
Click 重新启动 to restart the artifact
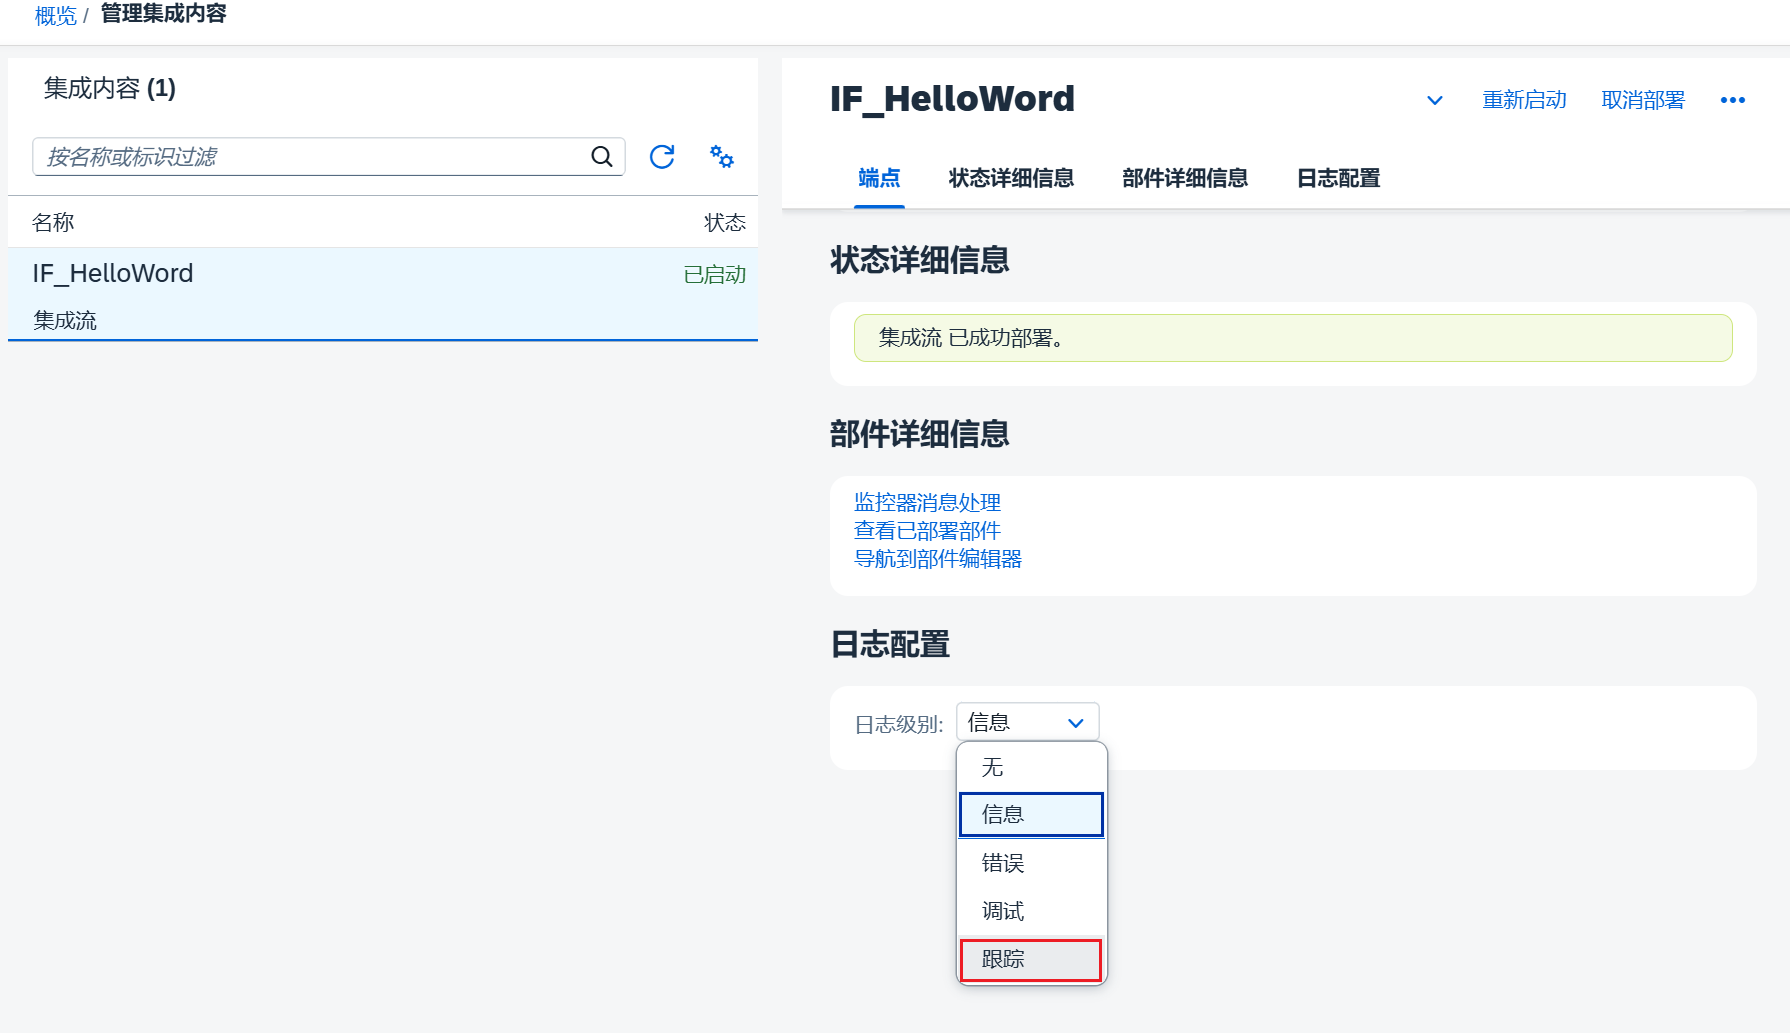coord(1524,100)
